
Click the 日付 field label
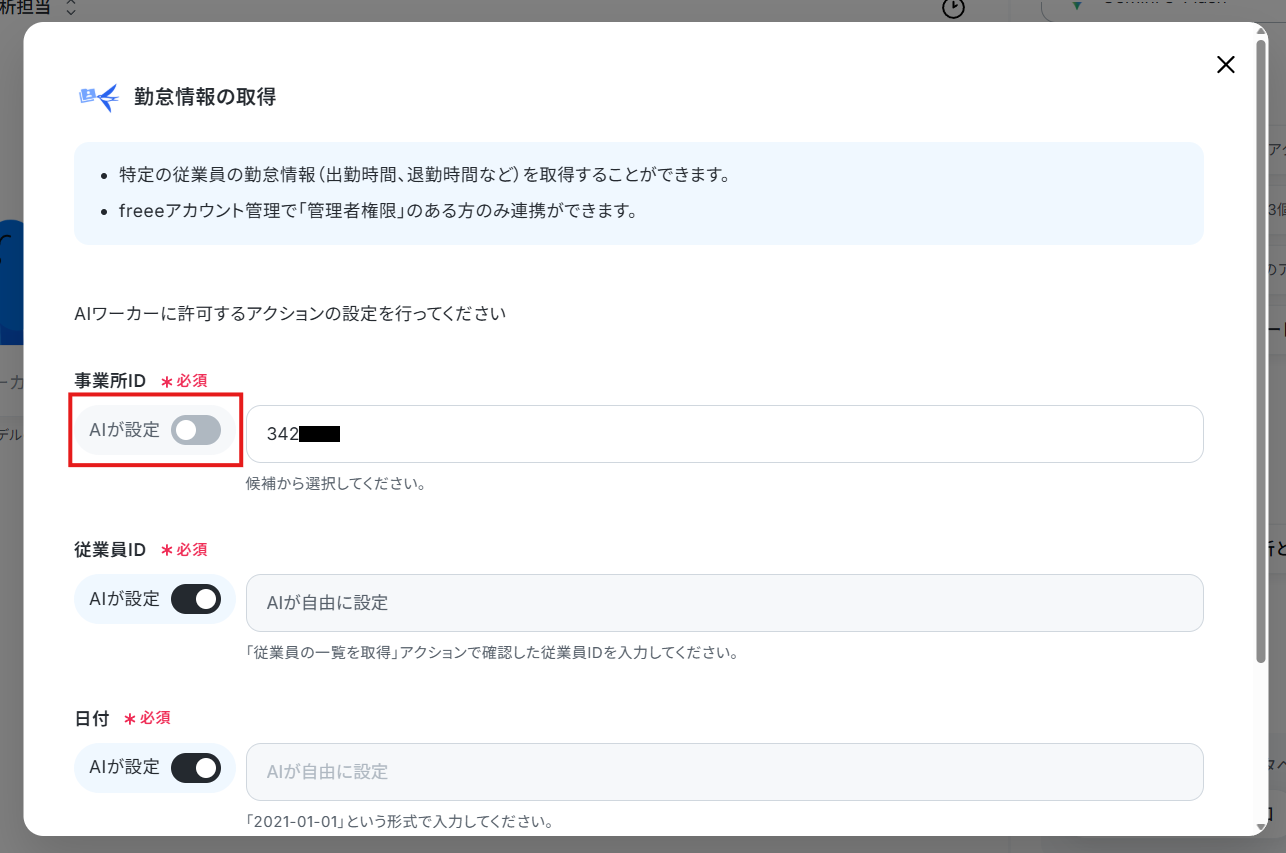coord(92,719)
